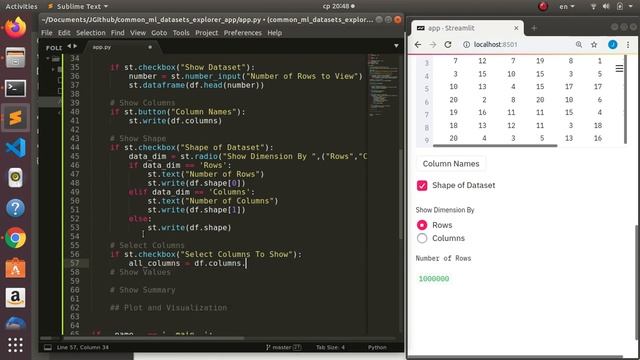Open Visual Studio Code from dock

click(16, 148)
